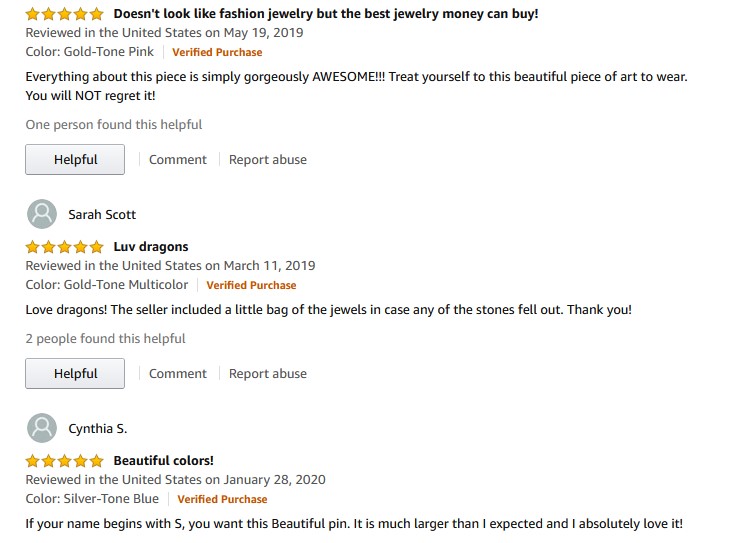Mark Sarah Scott's review as Helpful
Image resolution: width=748 pixels, height=543 pixels.
click(75, 374)
